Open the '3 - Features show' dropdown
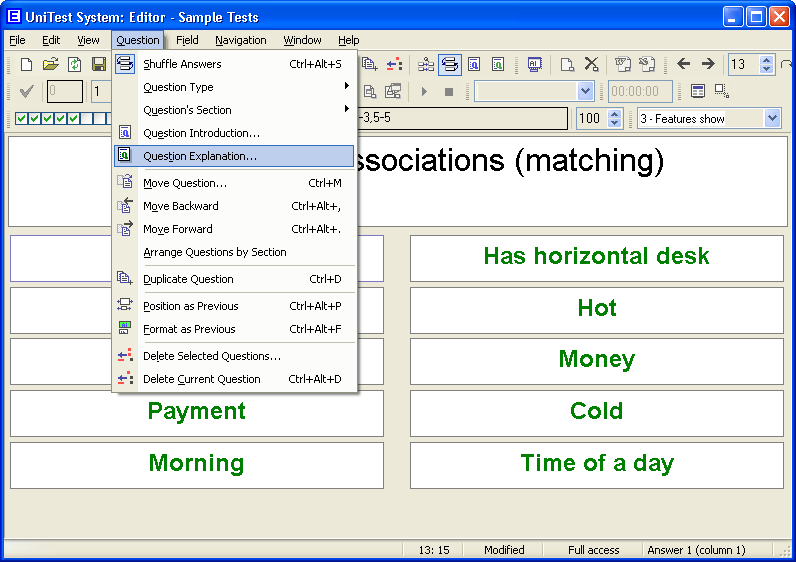The height and width of the screenshot is (562, 796). click(x=771, y=118)
